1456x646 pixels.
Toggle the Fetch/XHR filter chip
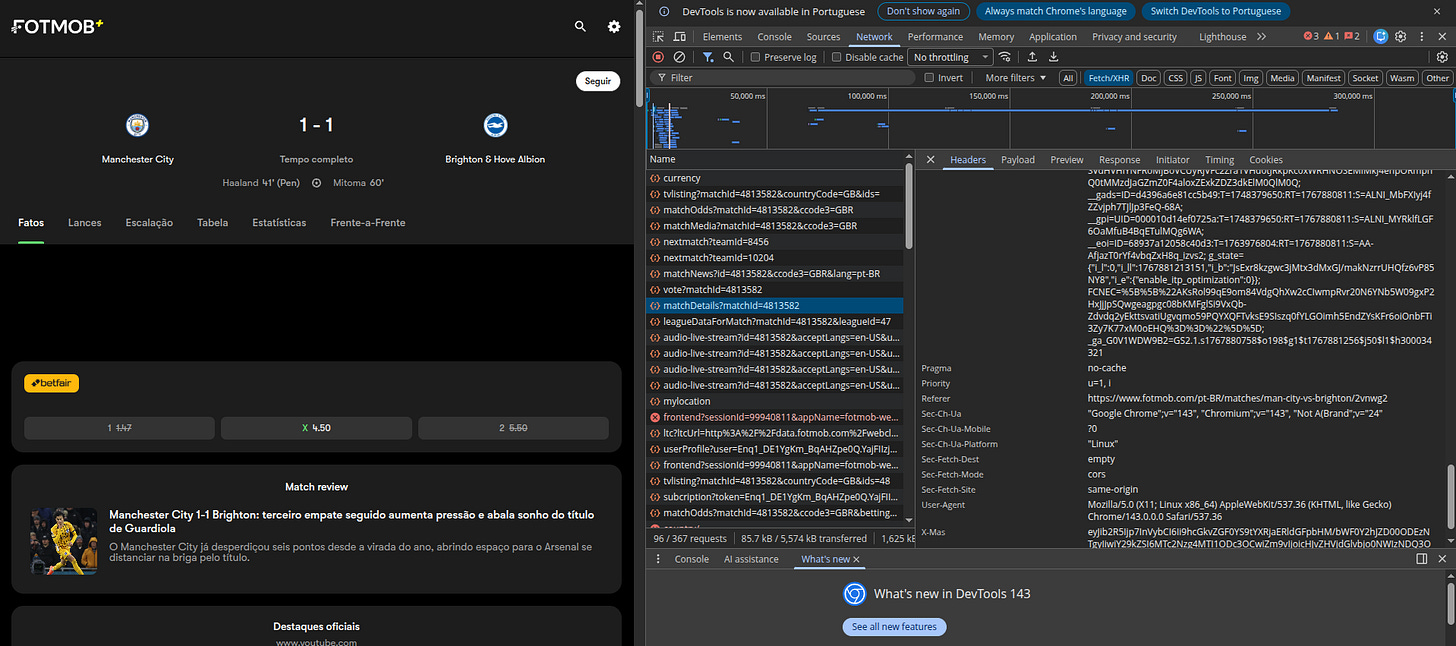(1109, 77)
